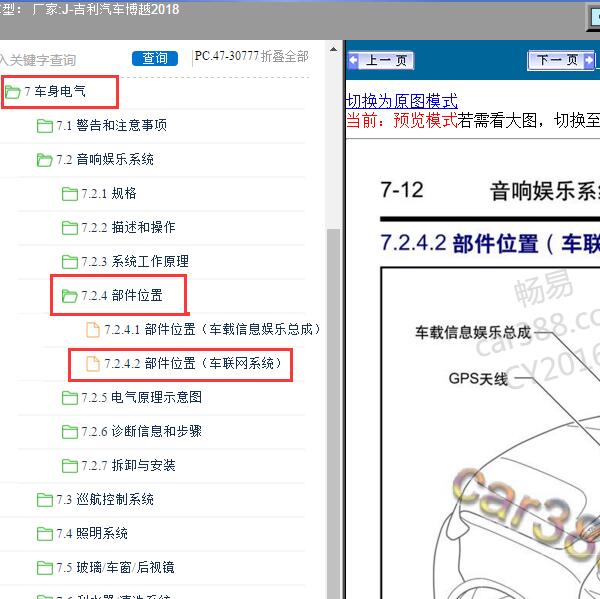Open 7.2.4.1 部件位置（车载信息娱乐总成）
Screen dimensions: 600x599
coord(212,329)
